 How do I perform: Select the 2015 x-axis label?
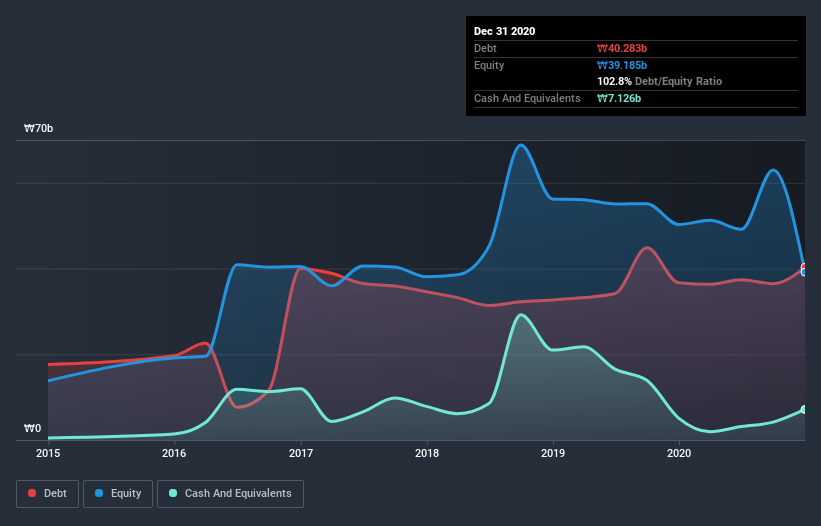[48, 453]
